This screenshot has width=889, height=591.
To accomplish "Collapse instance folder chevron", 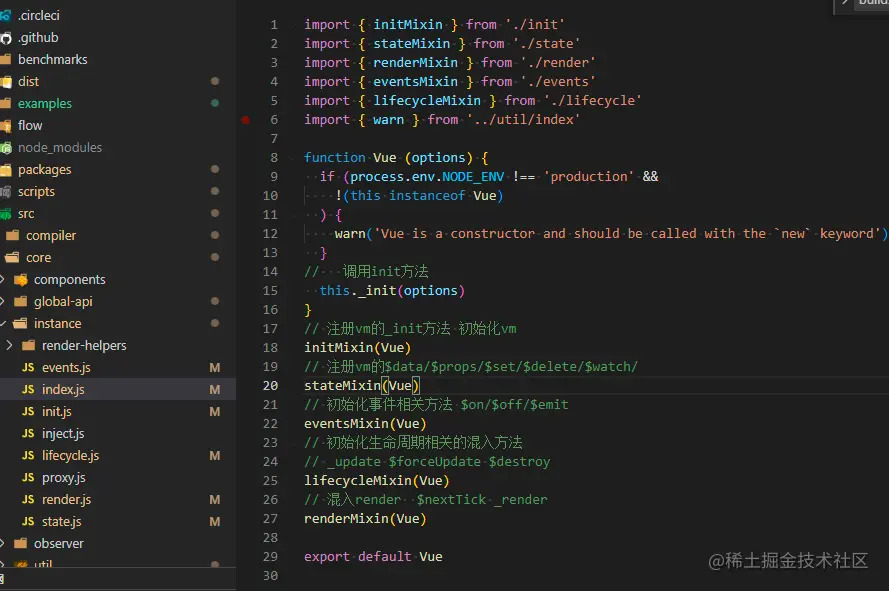I will pos(2,323).
